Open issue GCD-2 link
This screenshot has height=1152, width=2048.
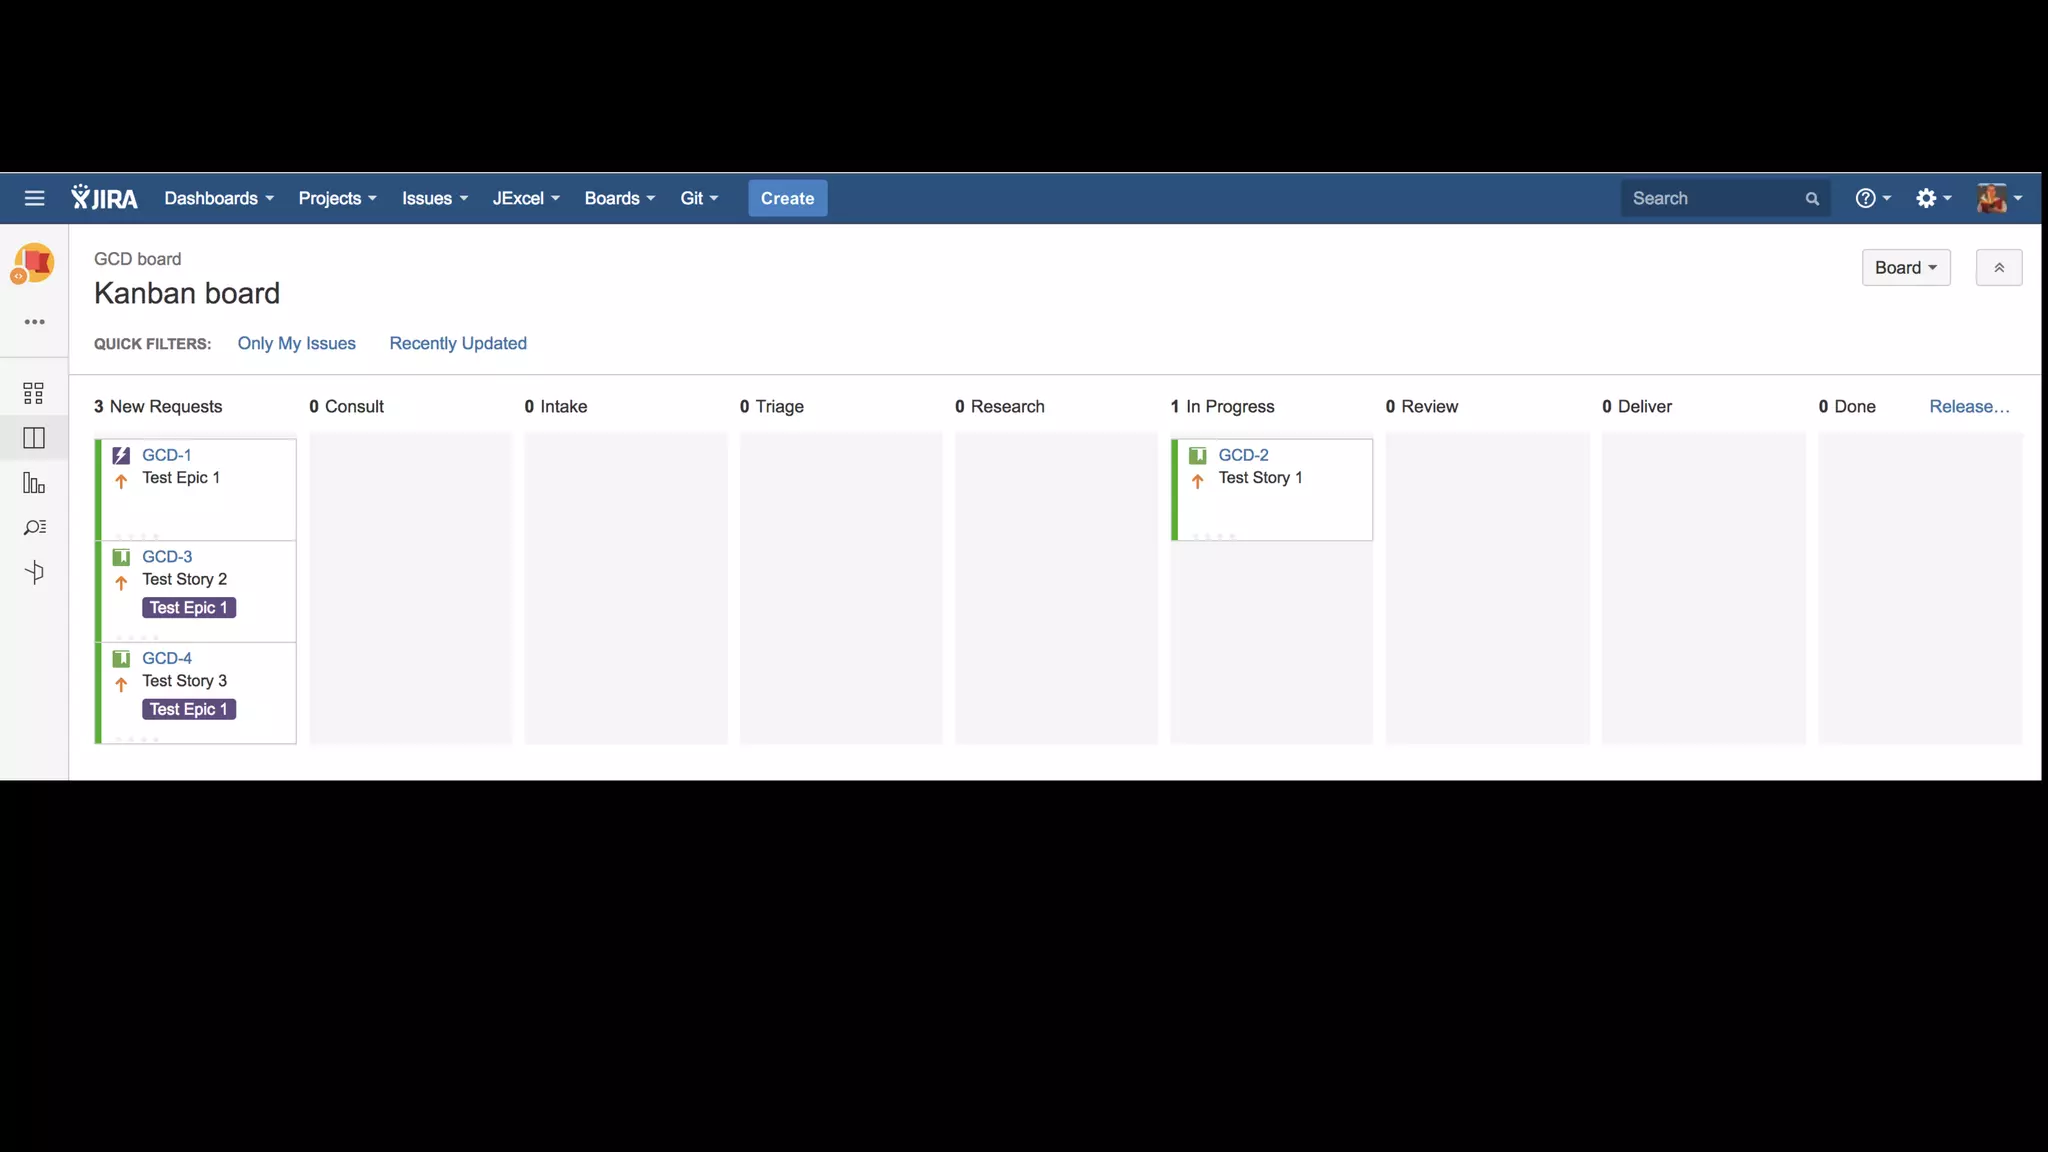1243,455
